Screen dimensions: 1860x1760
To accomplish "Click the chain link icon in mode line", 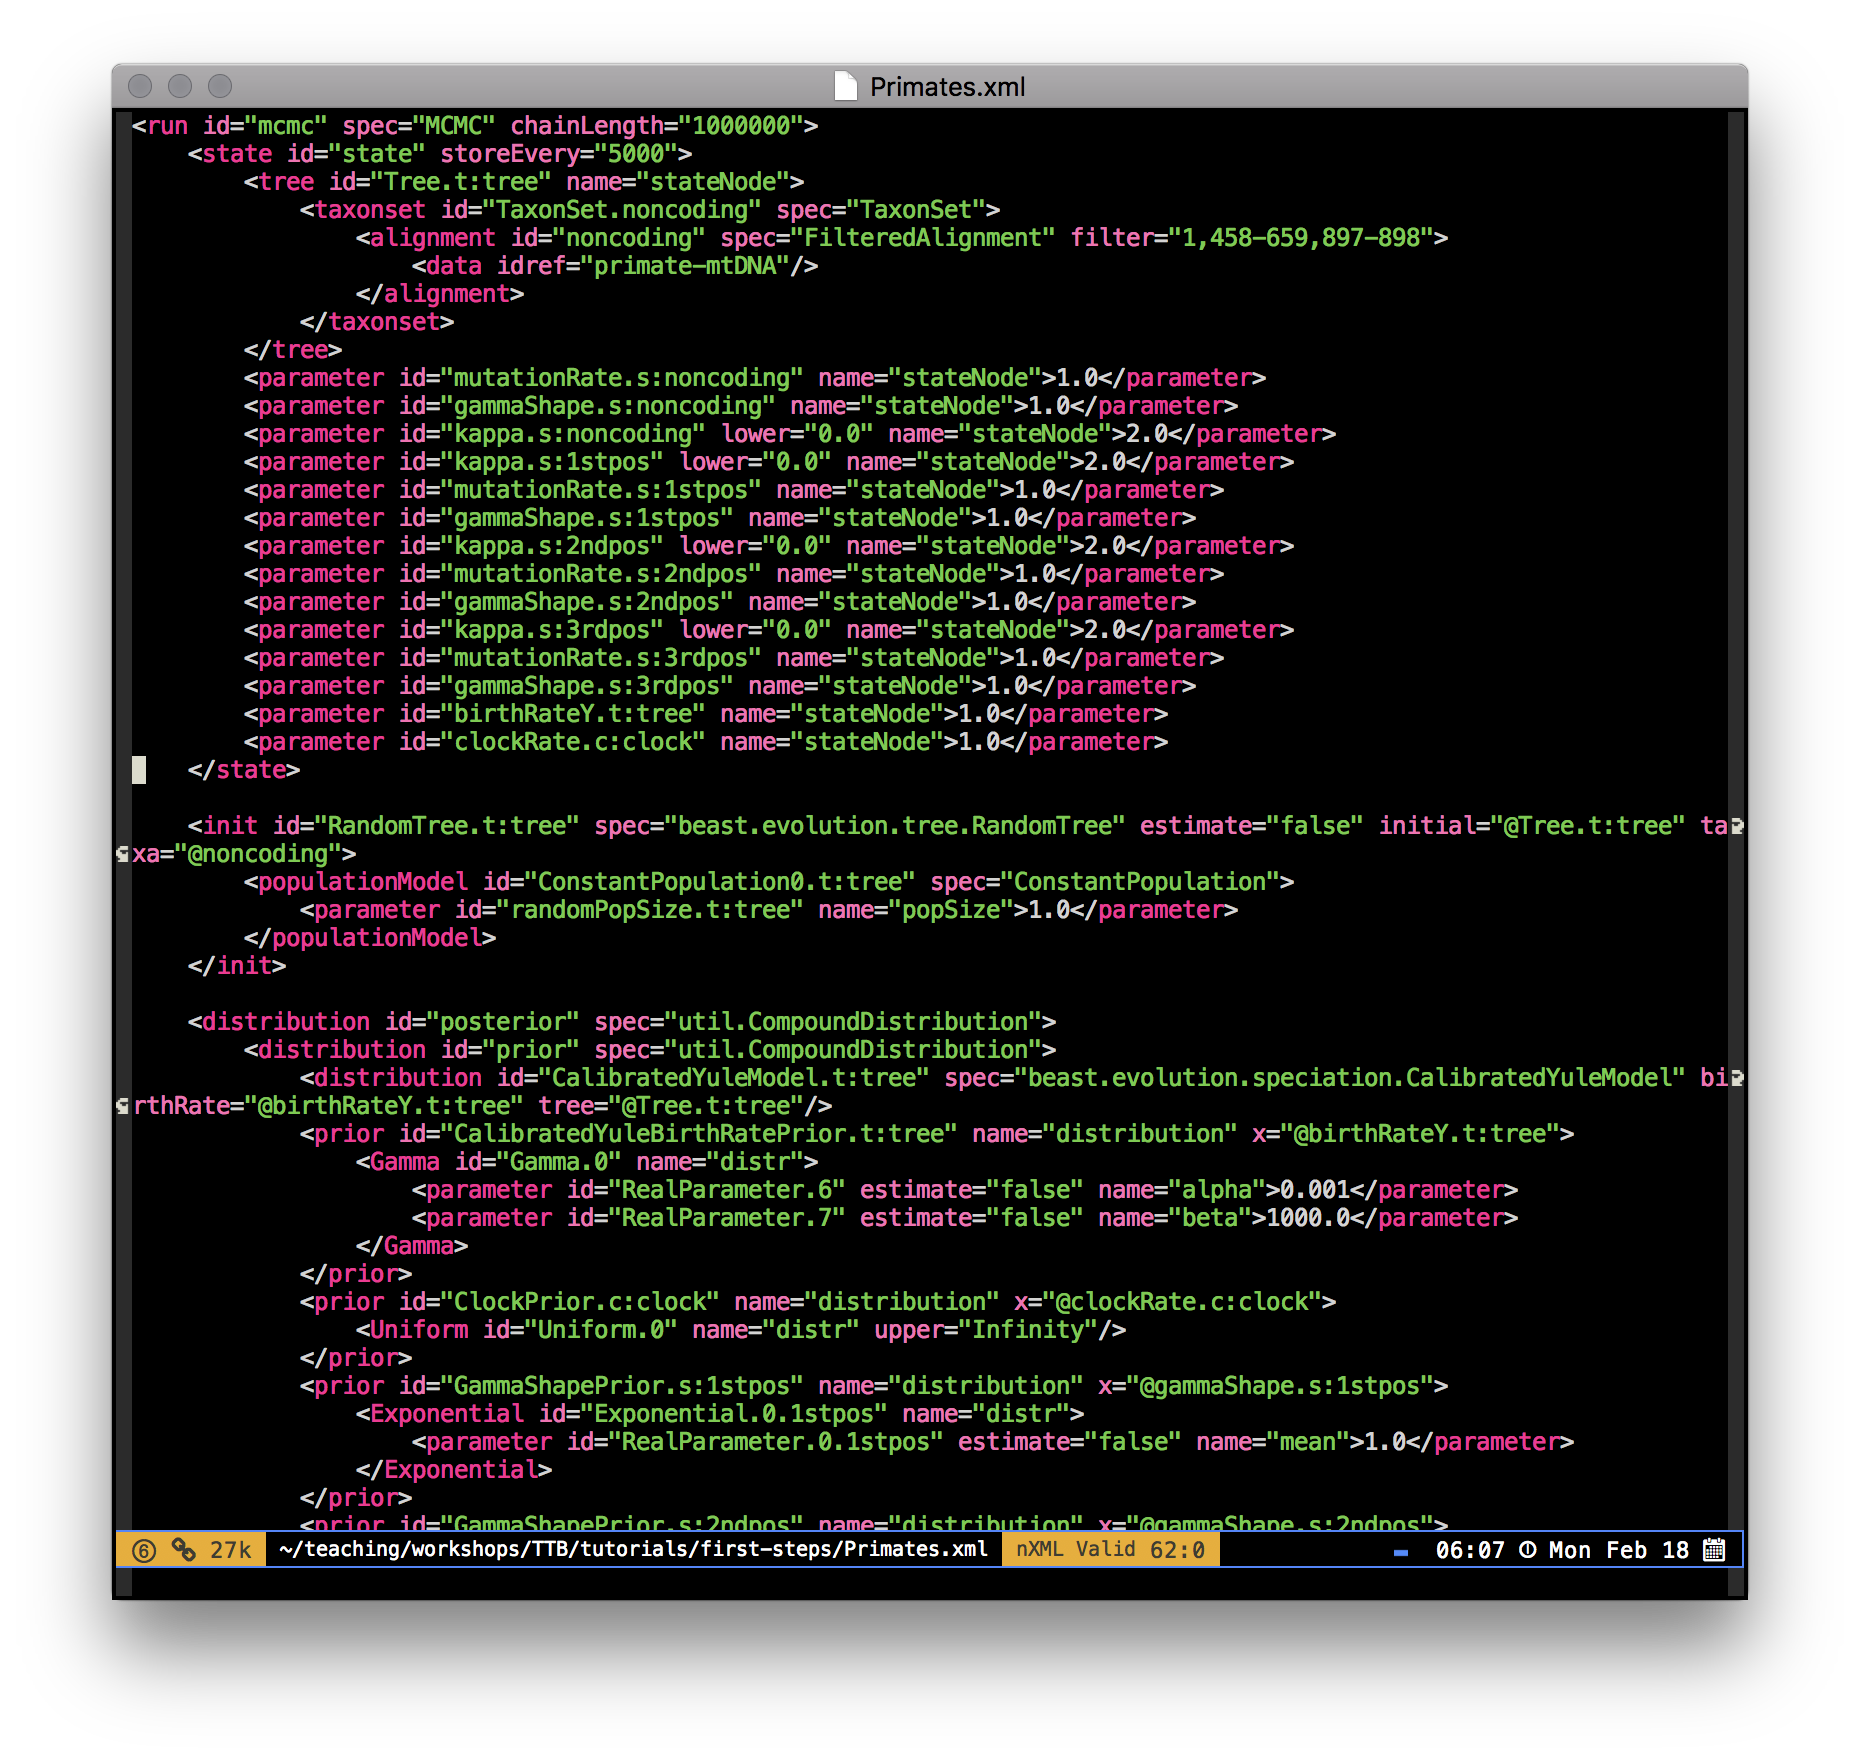I will coord(183,1549).
